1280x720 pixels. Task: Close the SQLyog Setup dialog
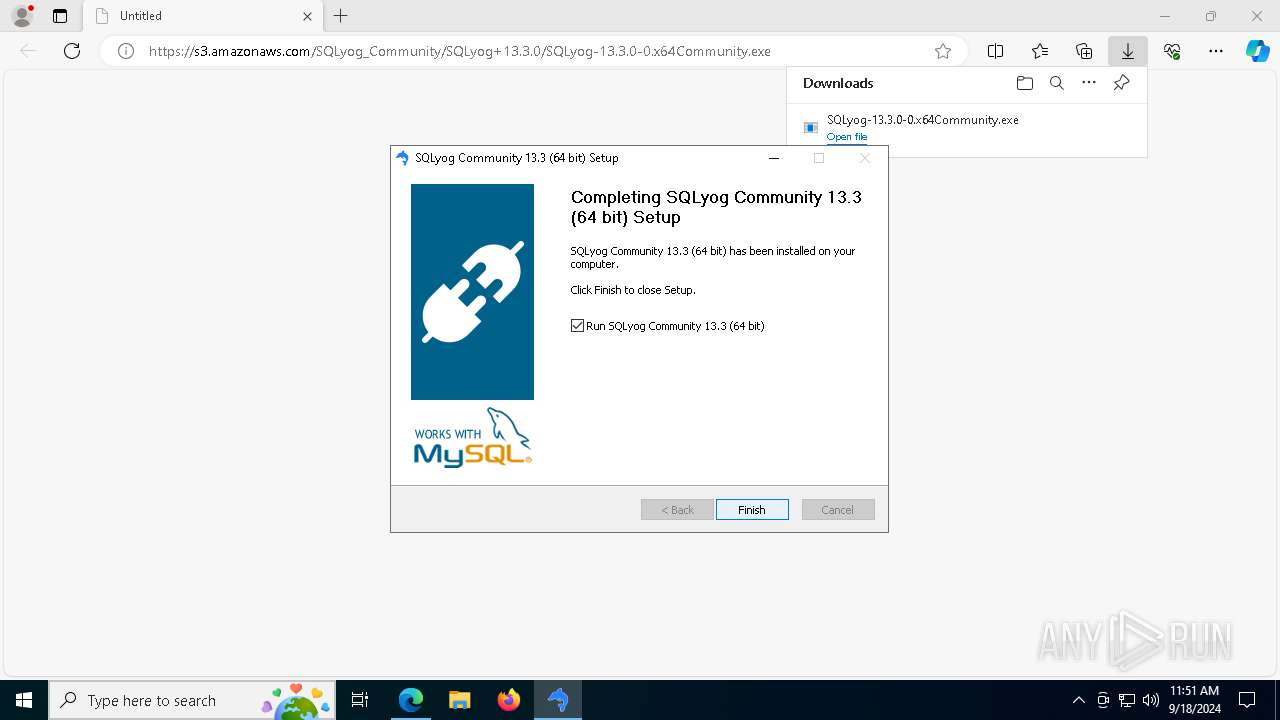(865, 158)
